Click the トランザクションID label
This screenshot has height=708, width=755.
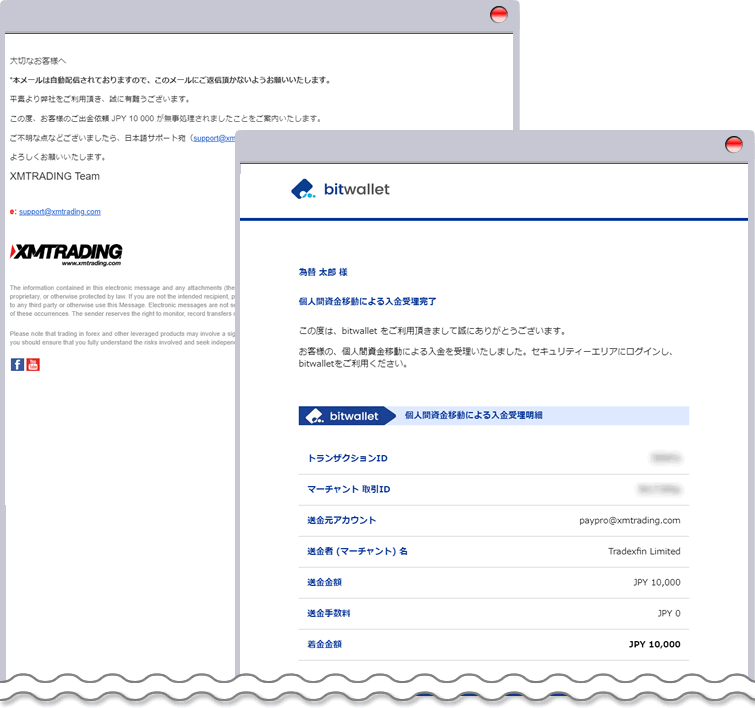347,458
